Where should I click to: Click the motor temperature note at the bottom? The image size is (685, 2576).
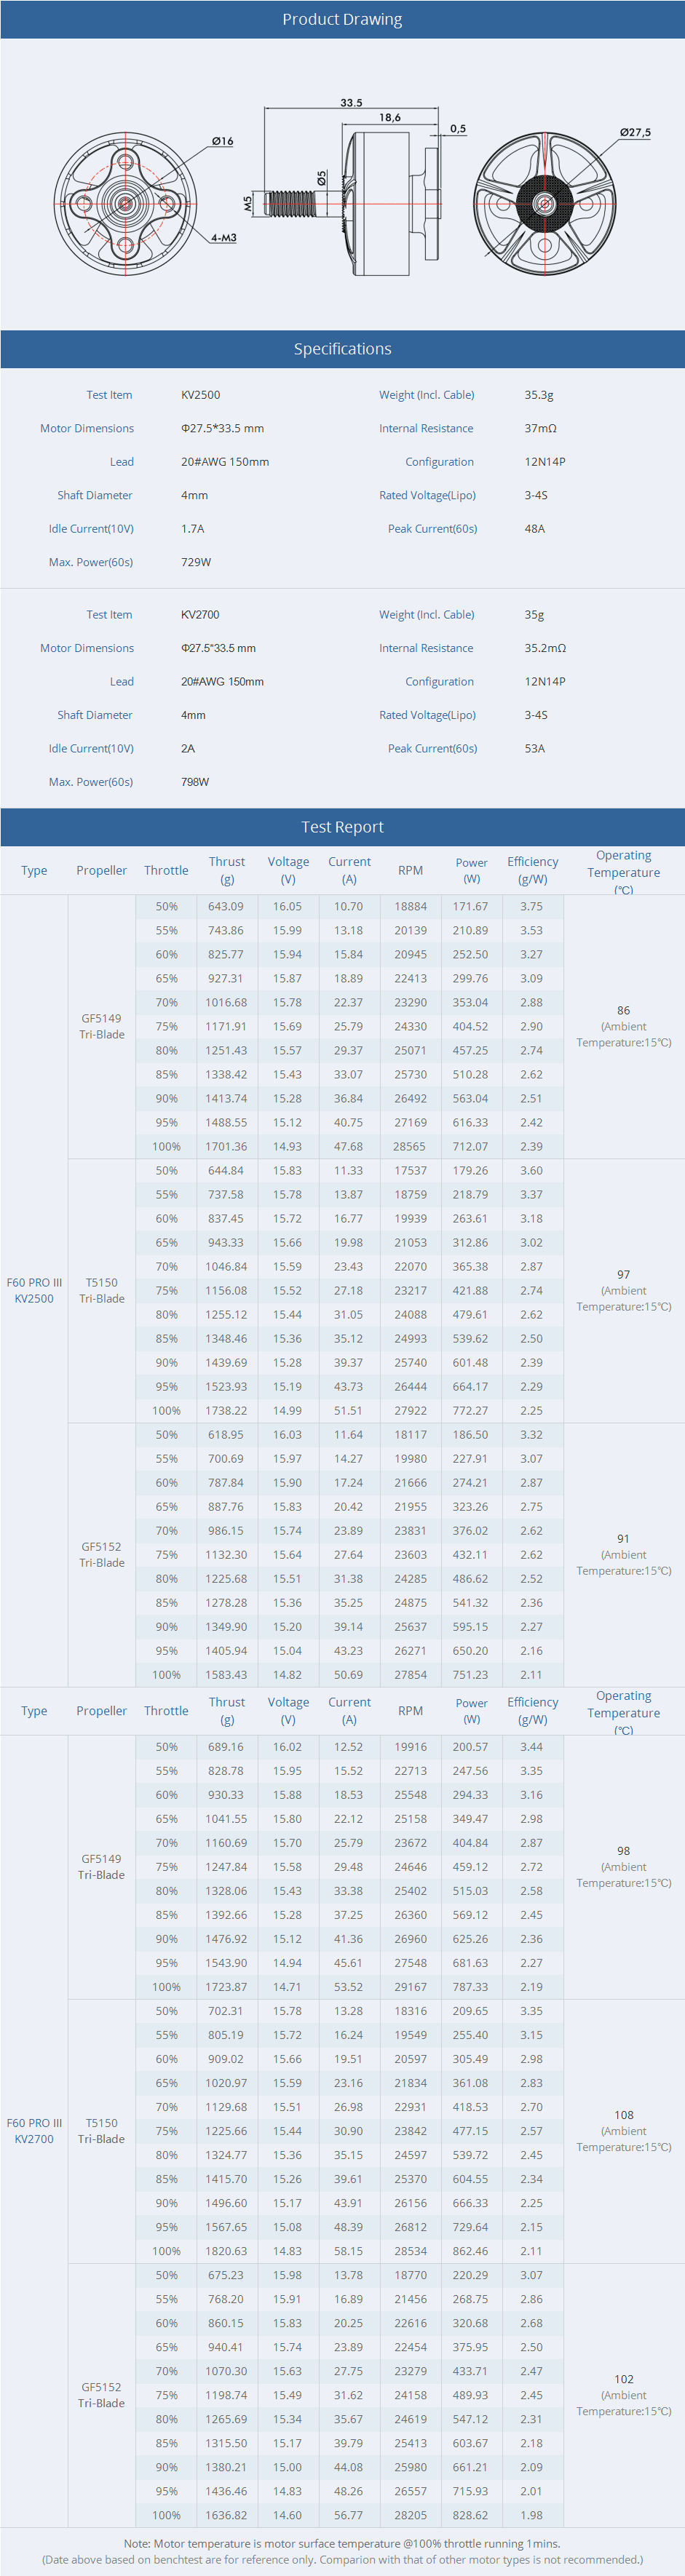coord(342,2543)
